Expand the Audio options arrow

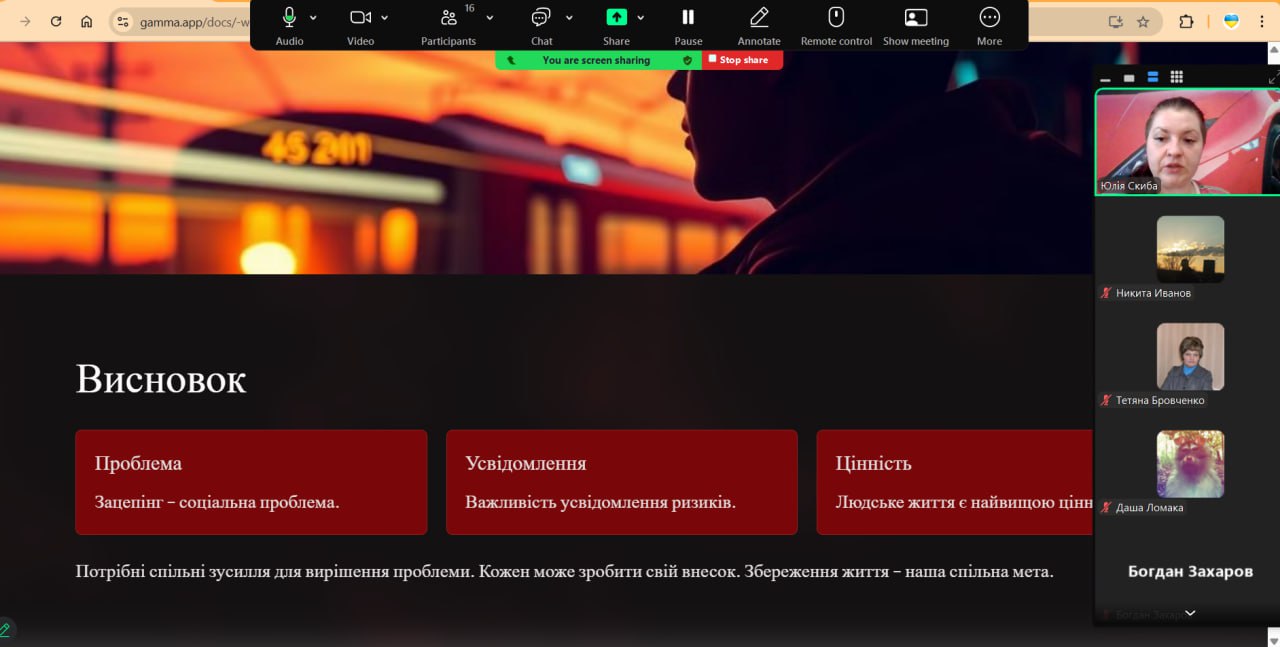pos(313,17)
